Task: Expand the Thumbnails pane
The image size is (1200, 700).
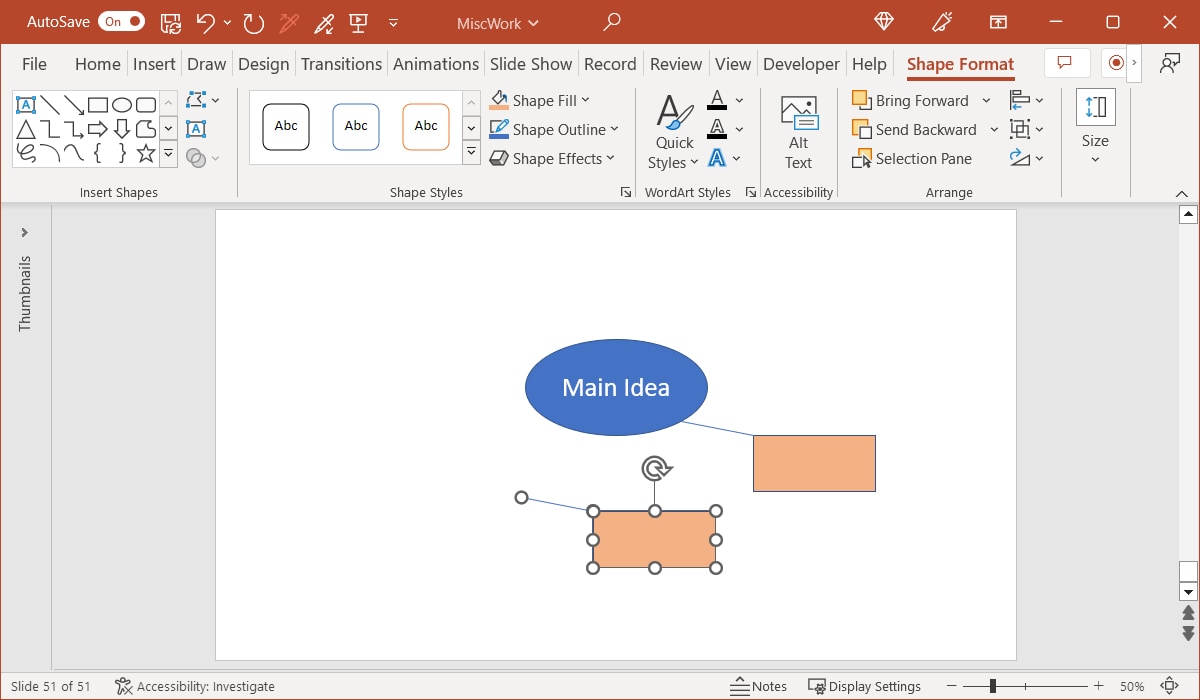Action: (x=24, y=233)
